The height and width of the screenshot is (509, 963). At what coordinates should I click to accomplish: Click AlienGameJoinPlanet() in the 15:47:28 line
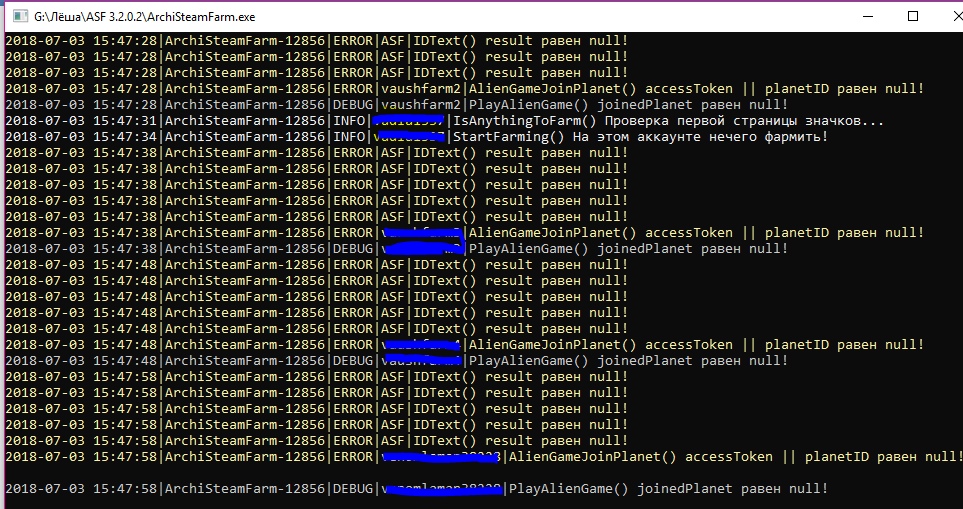point(553,89)
